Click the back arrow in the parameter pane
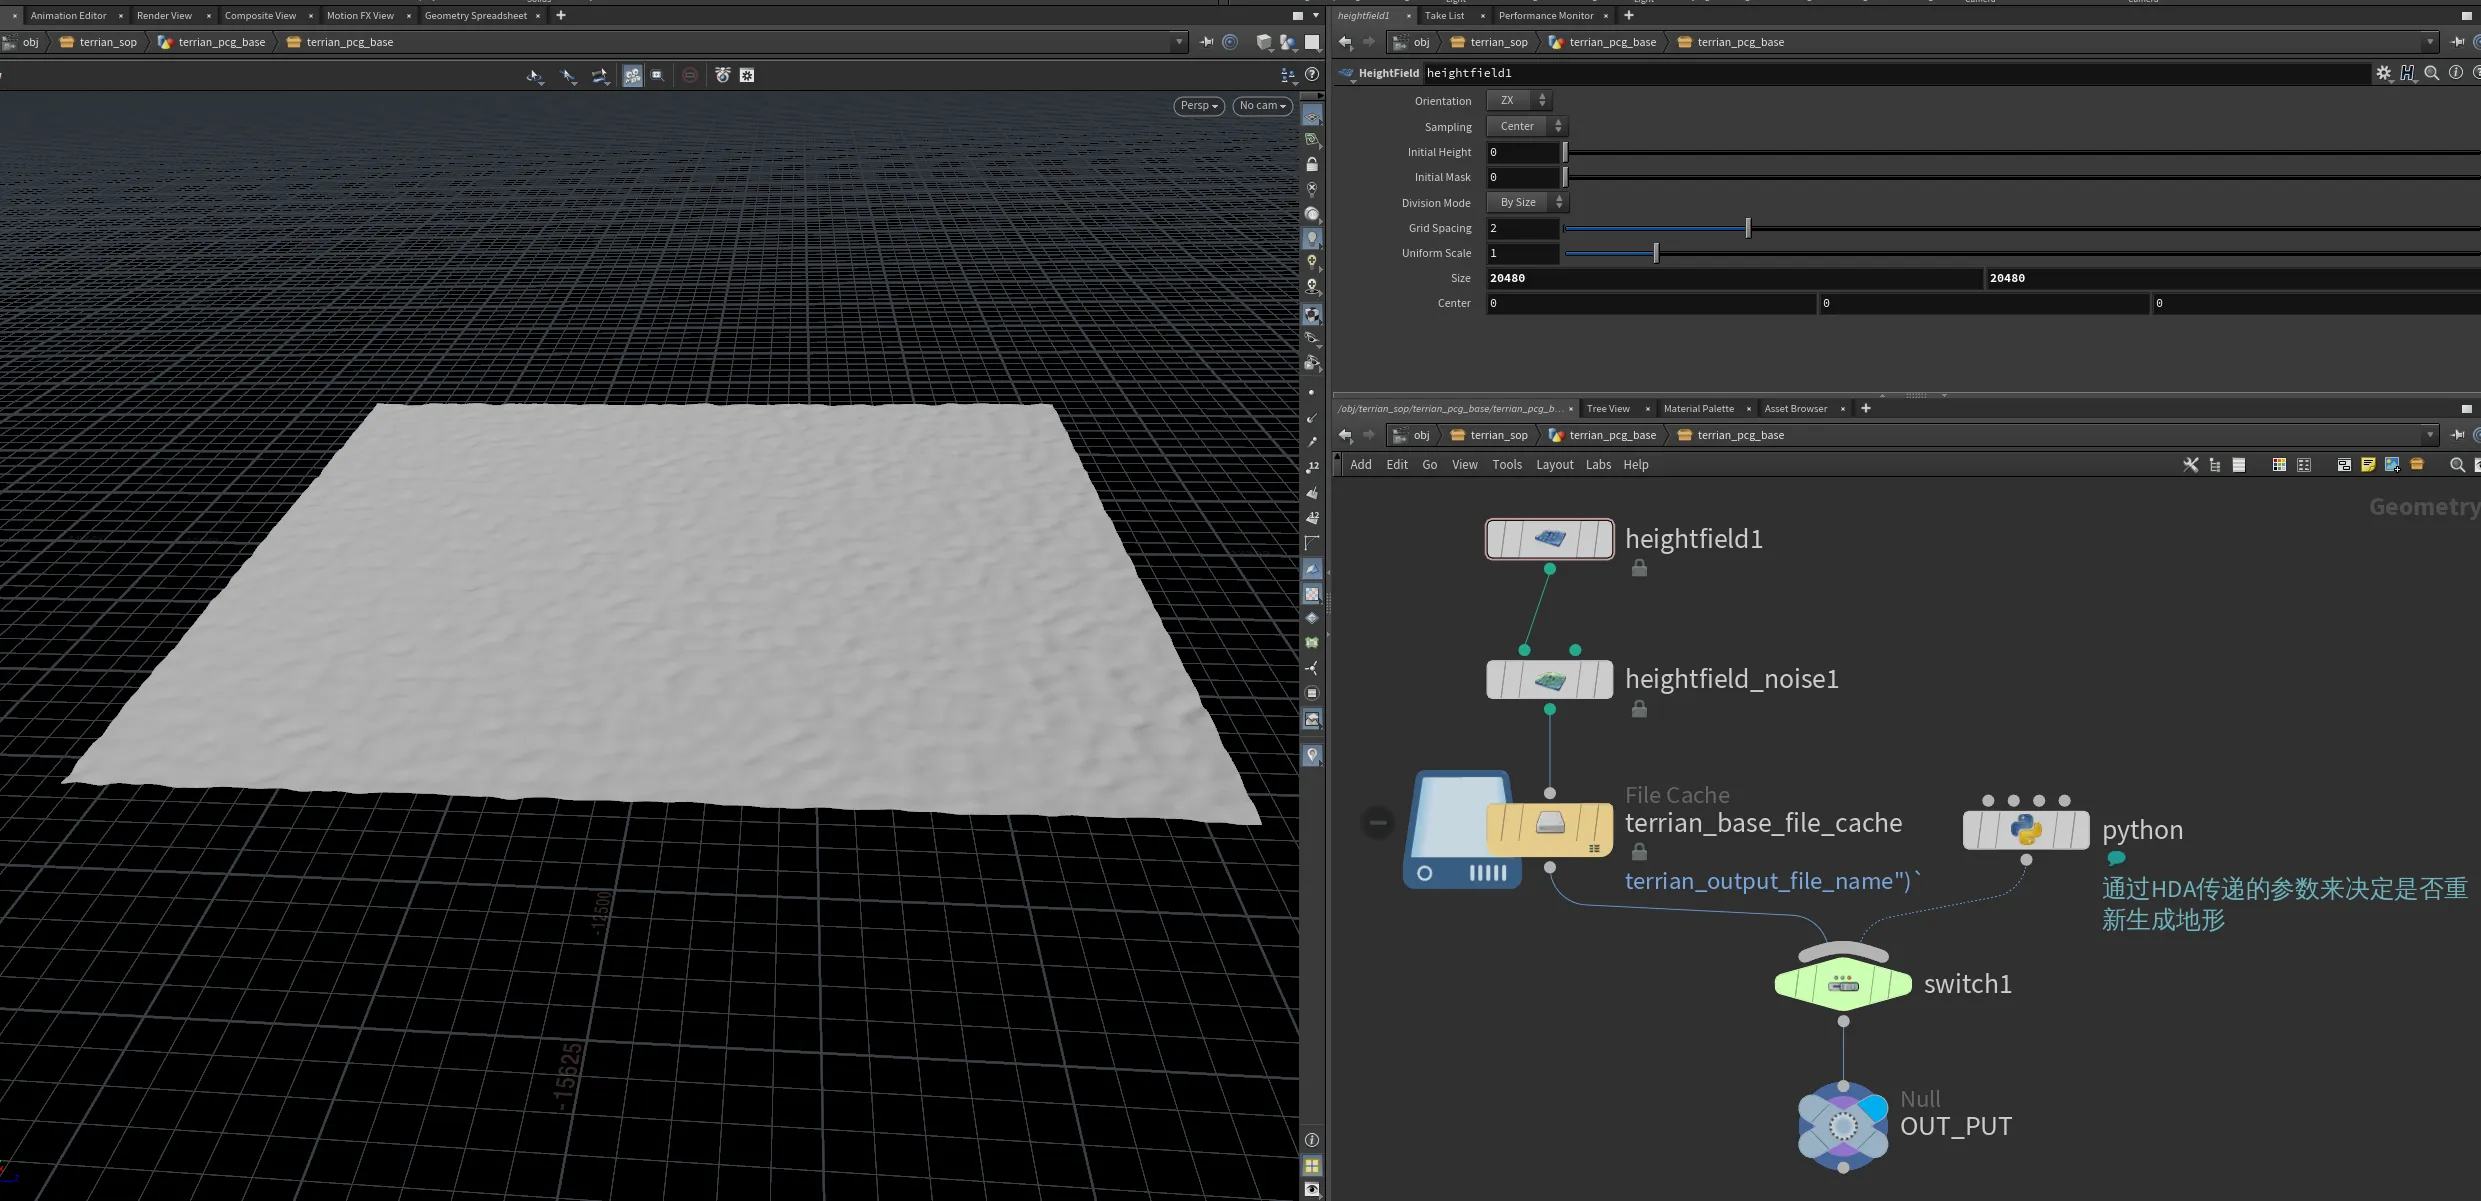The image size is (2481, 1201). (x=1345, y=42)
